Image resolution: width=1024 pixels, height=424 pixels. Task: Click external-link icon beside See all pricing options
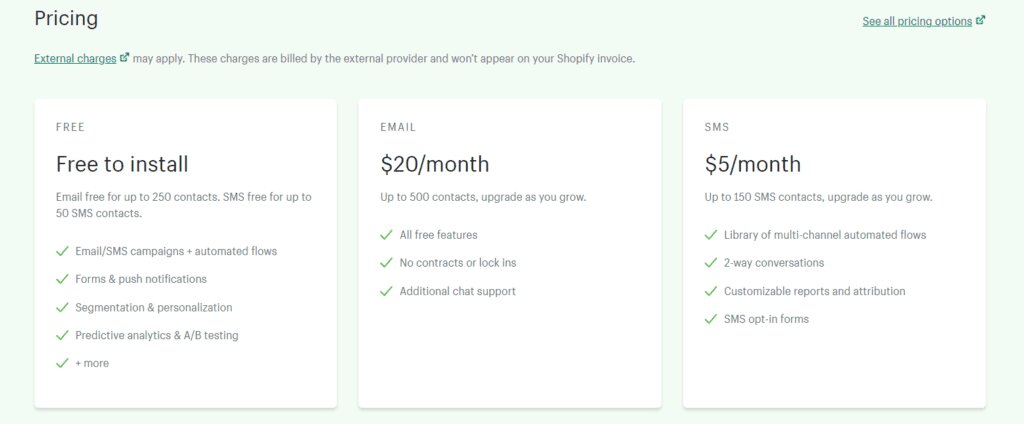point(981,21)
